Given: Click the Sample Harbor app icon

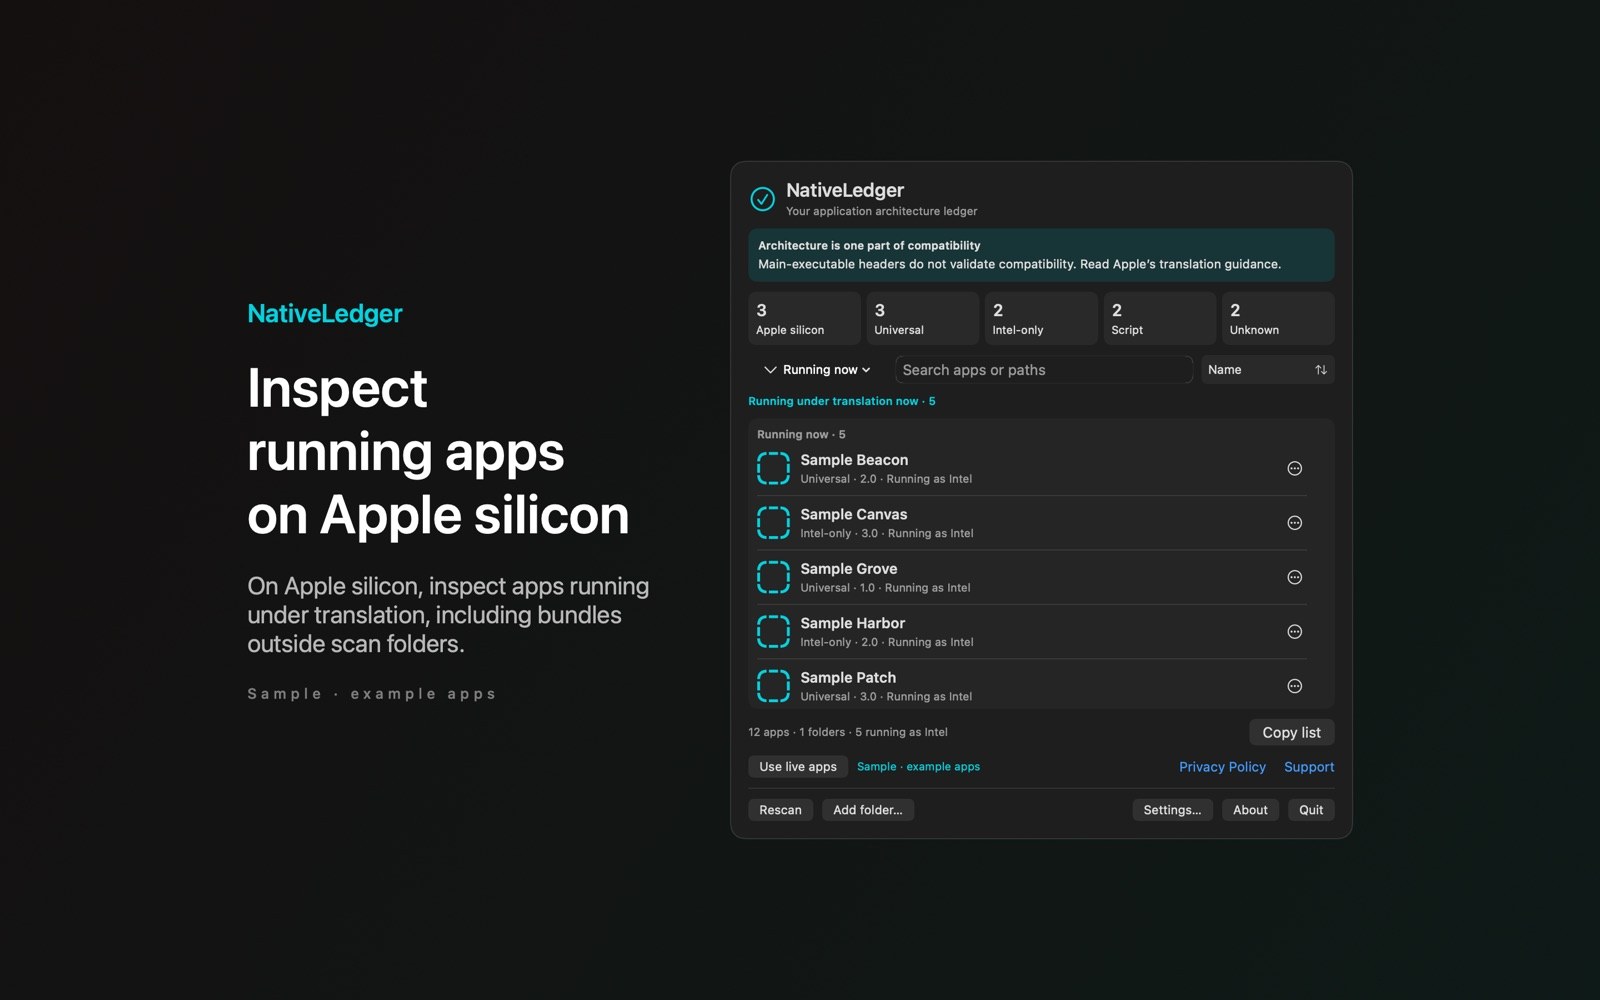Looking at the screenshot, I should pos(773,632).
